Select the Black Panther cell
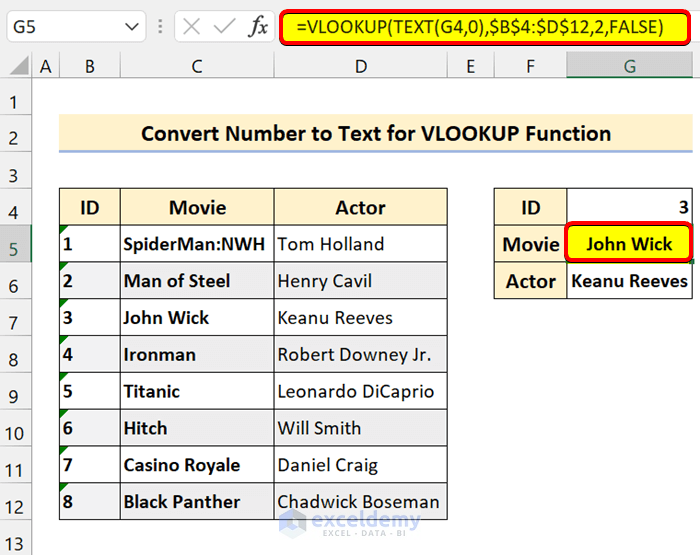700x555 pixels. pos(197,502)
